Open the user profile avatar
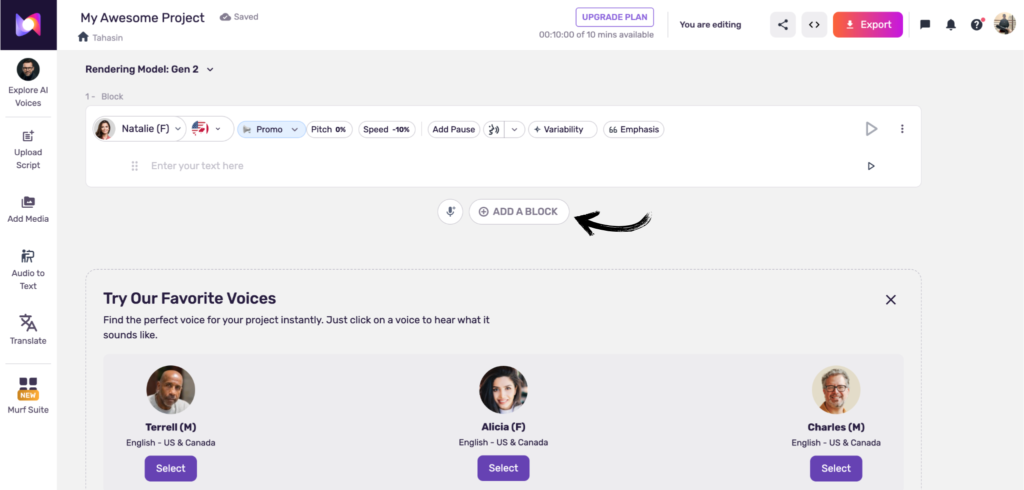 [1004, 24]
